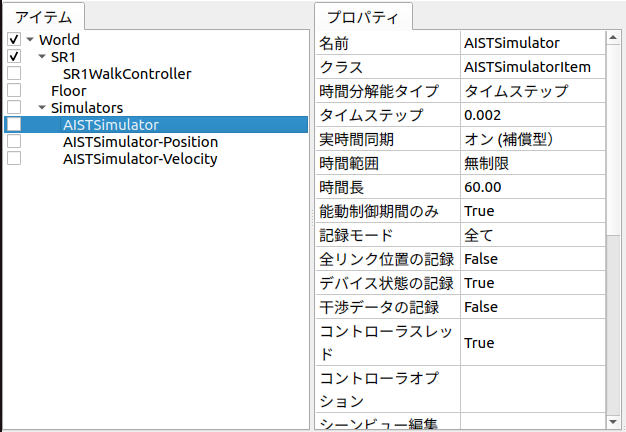
Task: Click the クラス value AISTSimulatorItem
Action: click(x=533, y=67)
